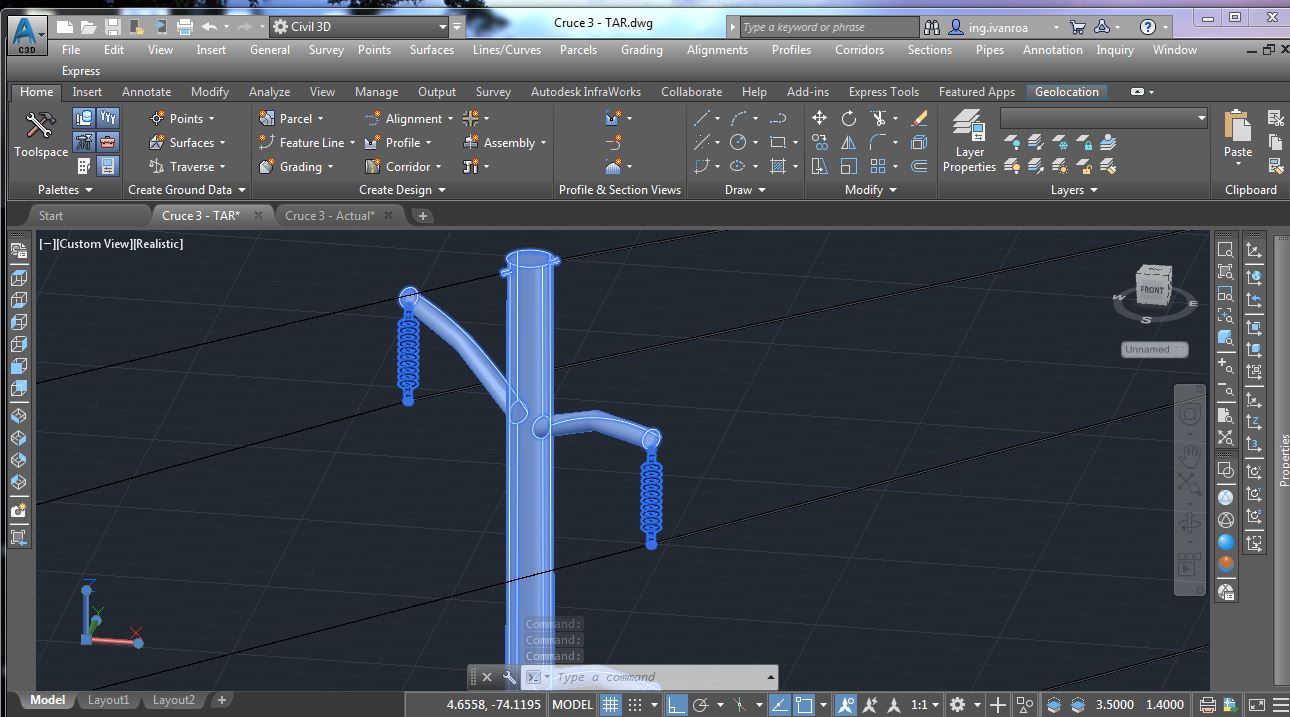
Task: Open the Geolocation ribbon tab
Action: (x=1066, y=91)
